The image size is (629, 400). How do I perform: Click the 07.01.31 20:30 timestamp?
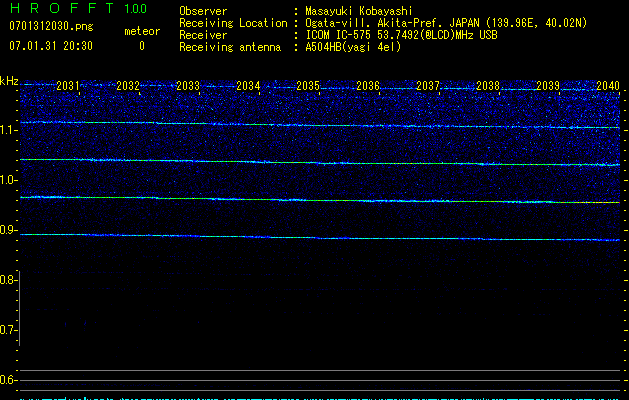(50, 46)
